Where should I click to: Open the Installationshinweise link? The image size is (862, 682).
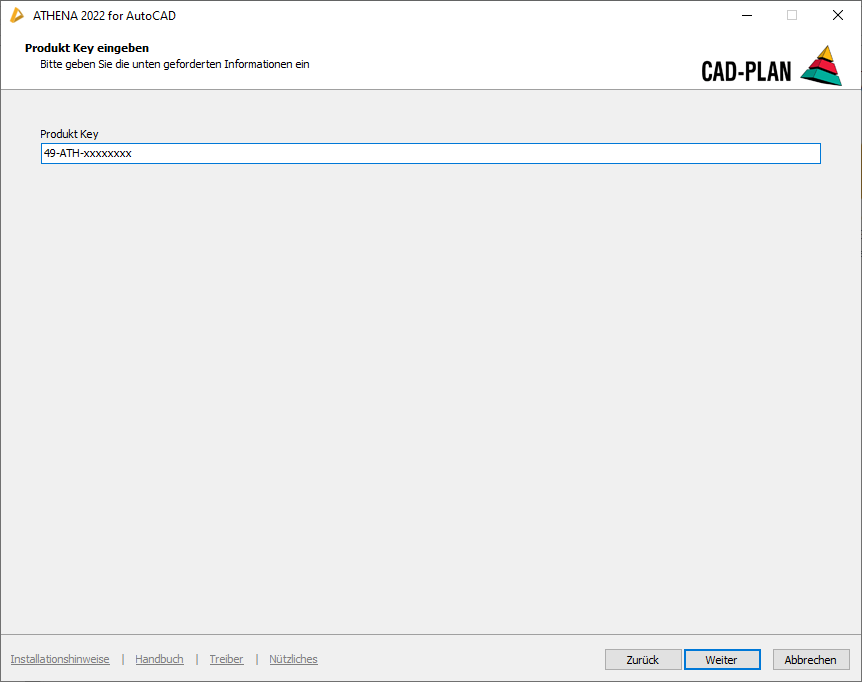tap(60, 659)
